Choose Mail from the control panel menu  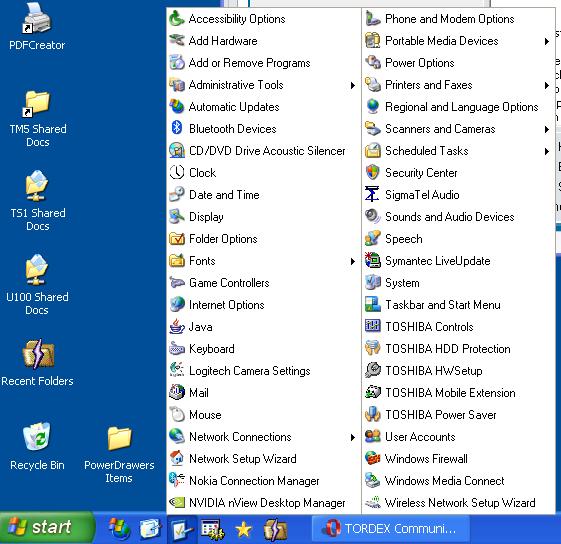(x=263, y=393)
